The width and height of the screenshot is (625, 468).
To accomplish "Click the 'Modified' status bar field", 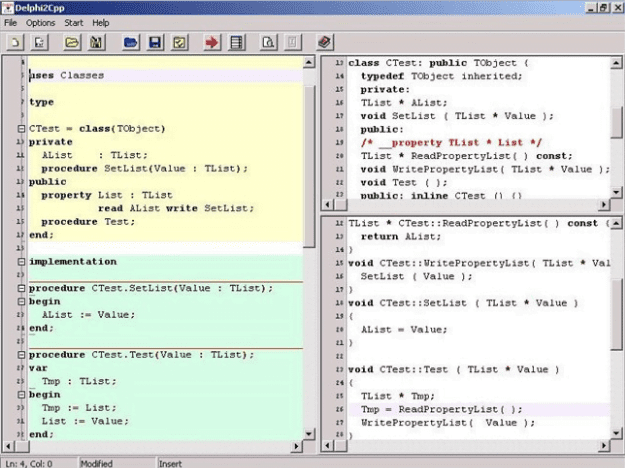I will [x=96, y=464].
